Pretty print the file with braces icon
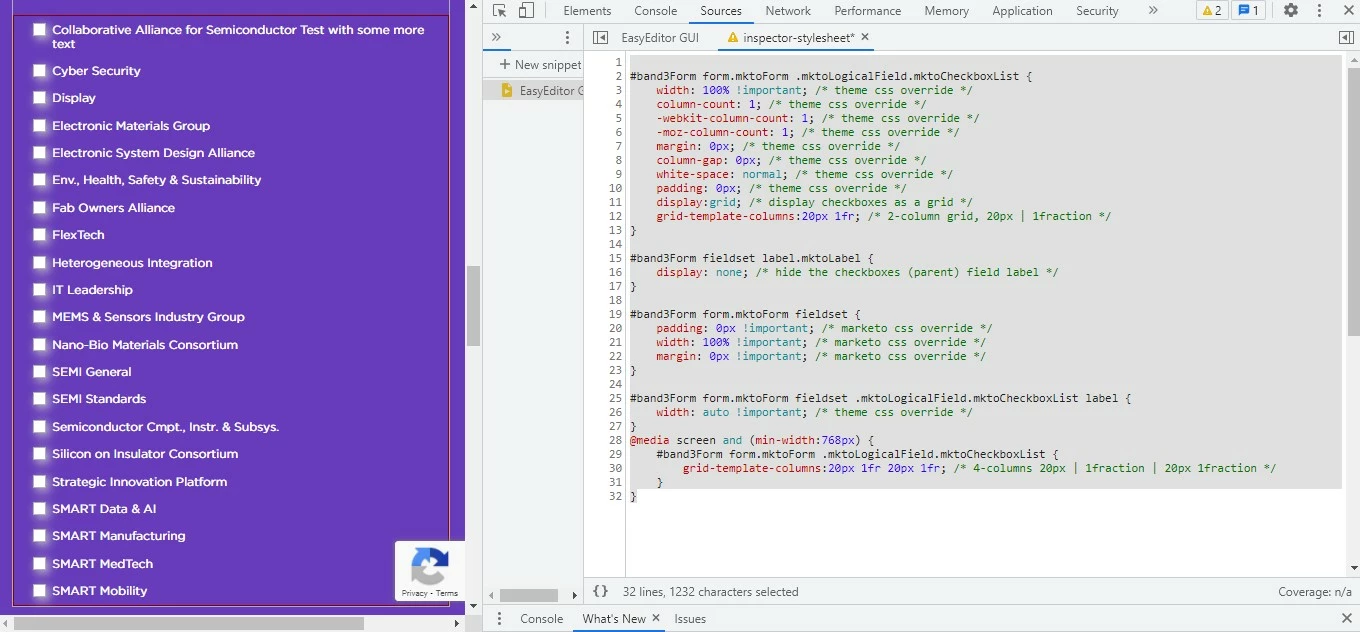 pyautogui.click(x=600, y=592)
